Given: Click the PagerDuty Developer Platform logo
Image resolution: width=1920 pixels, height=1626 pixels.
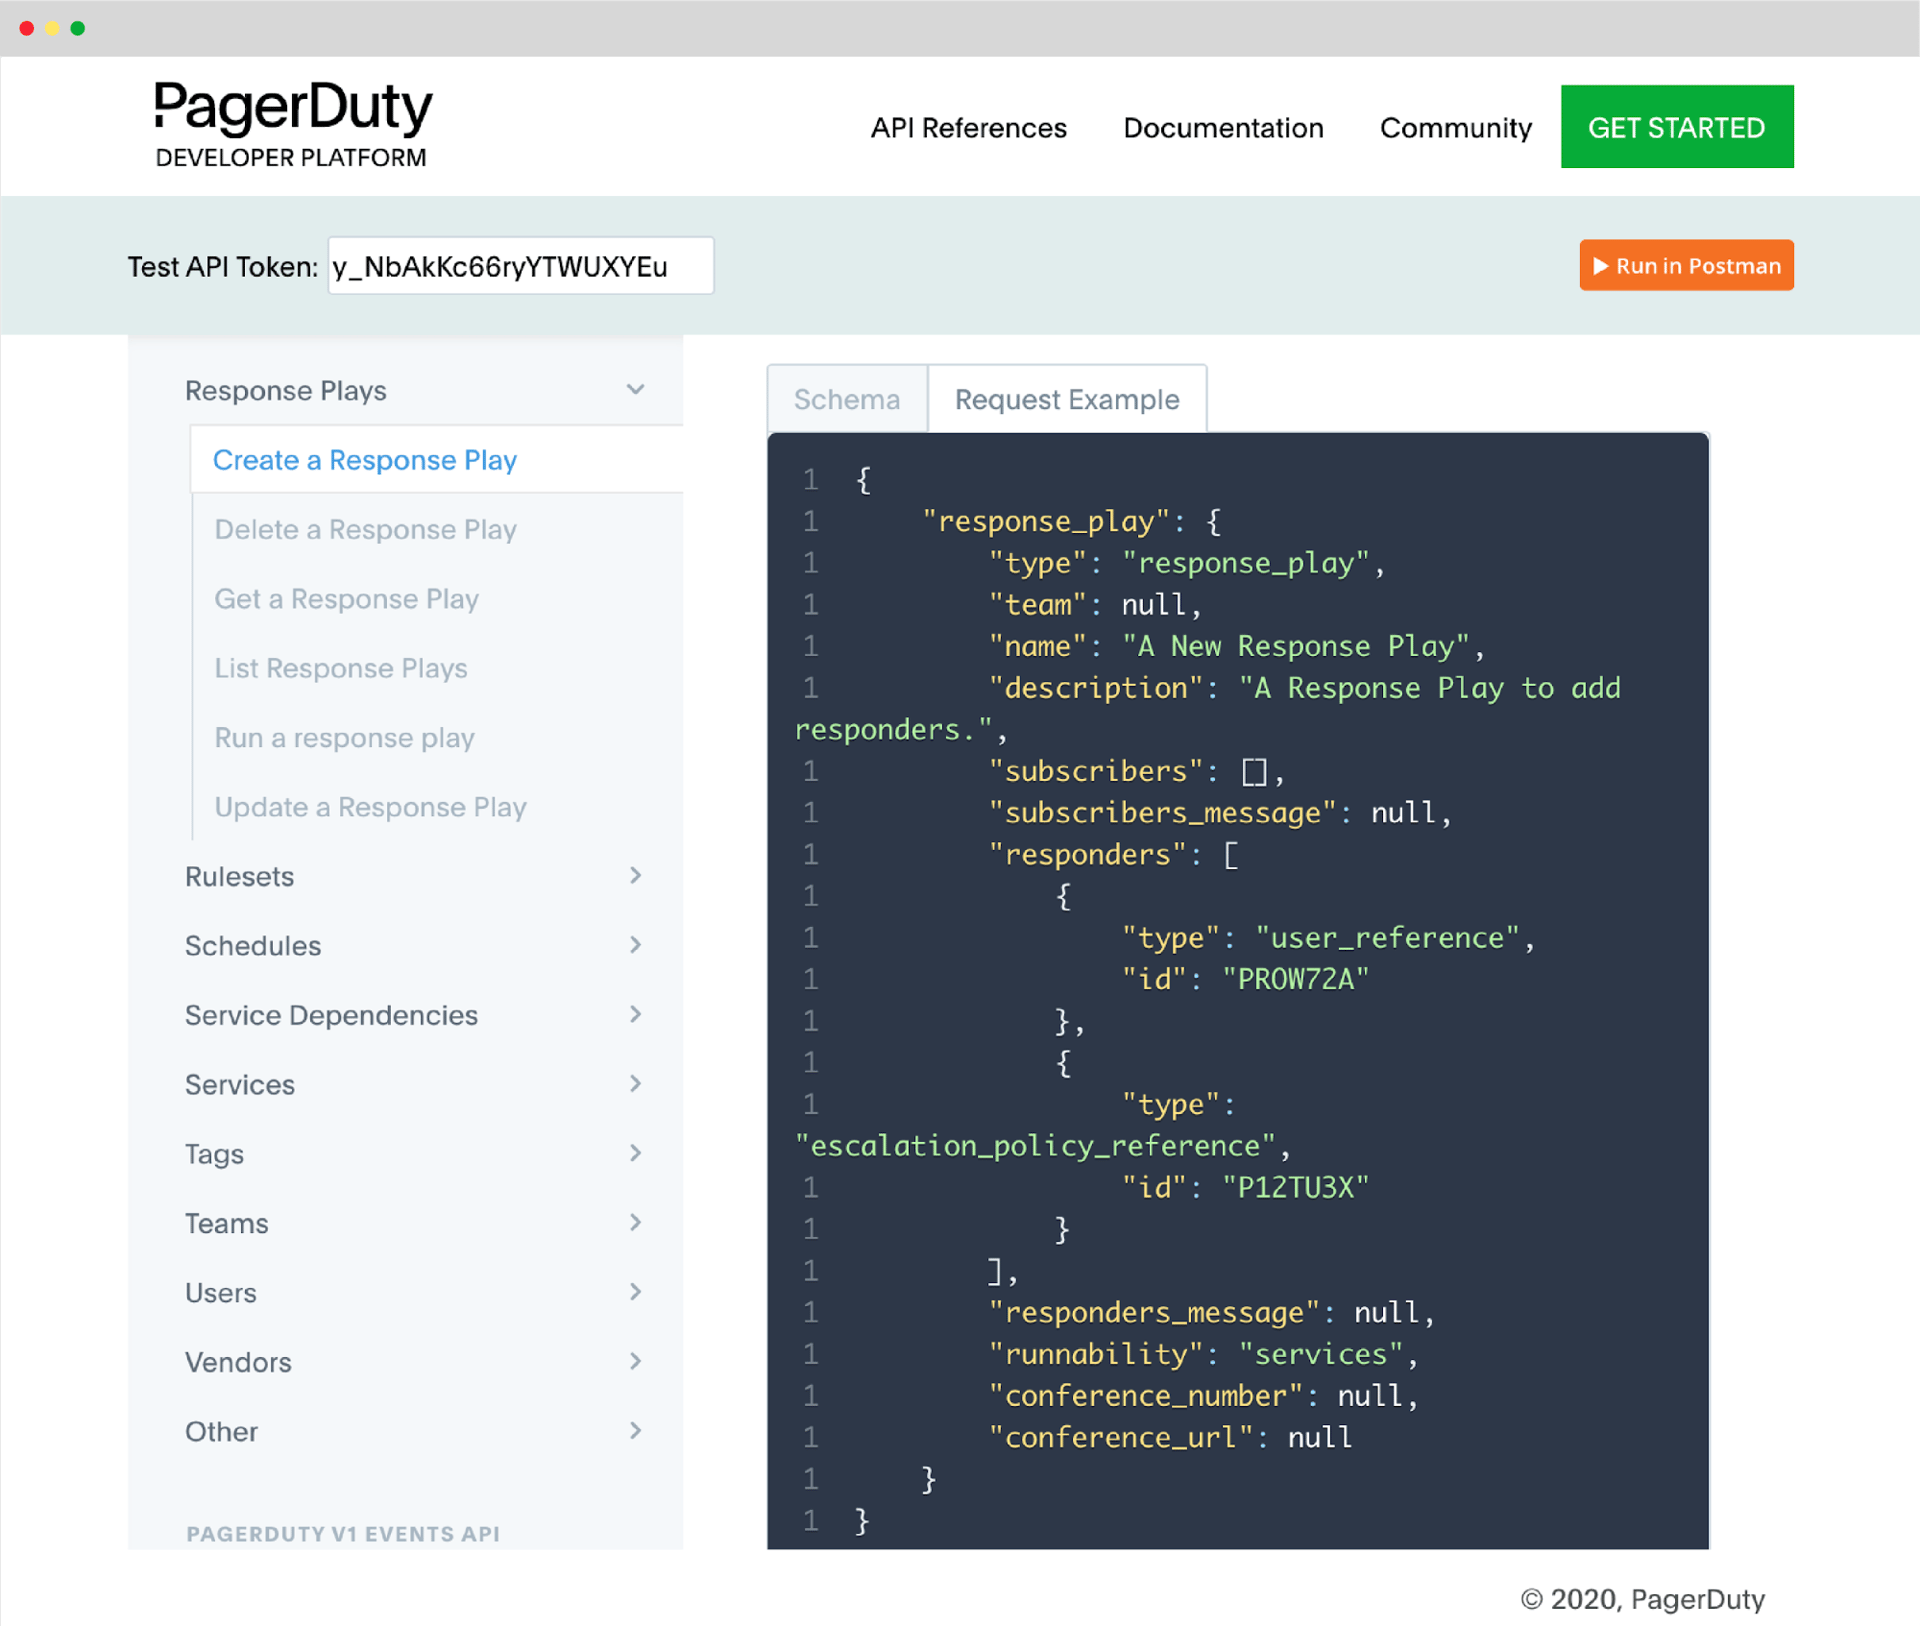Looking at the screenshot, I should pyautogui.click(x=292, y=124).
